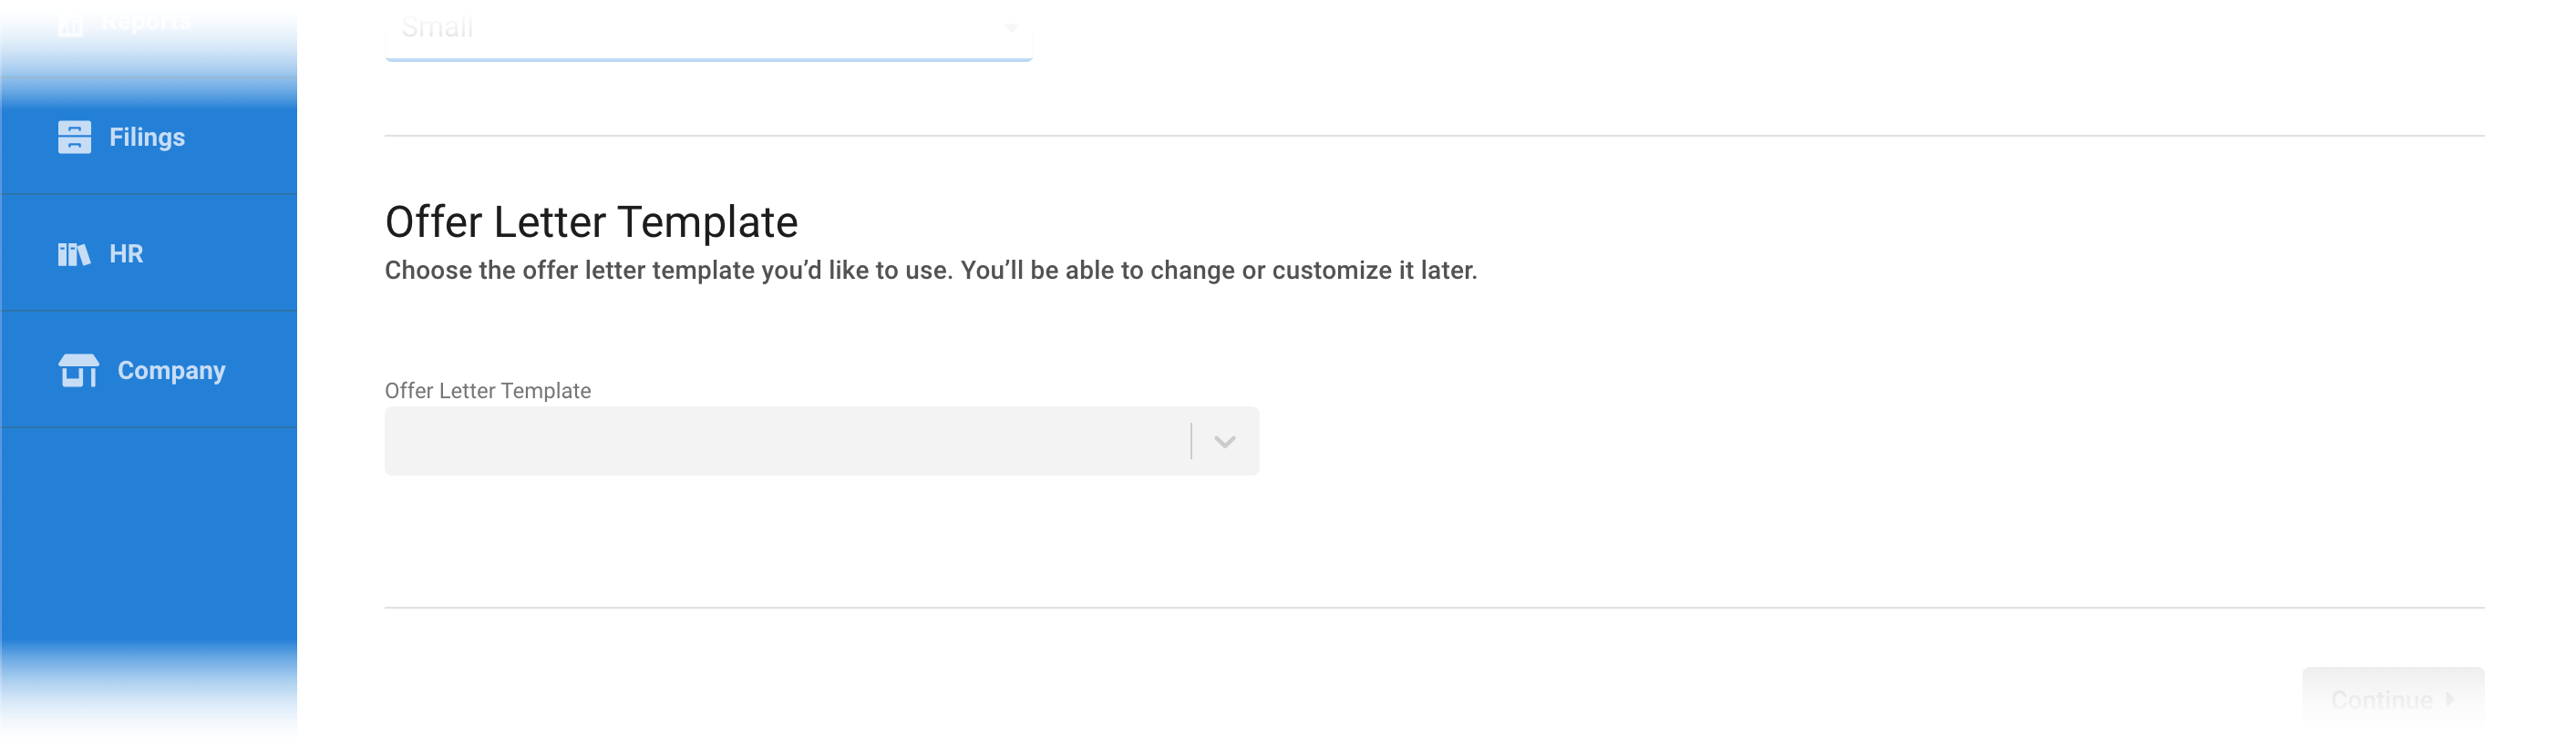Click the vertical separator inside template dropdown

(x=1191, y=441)
